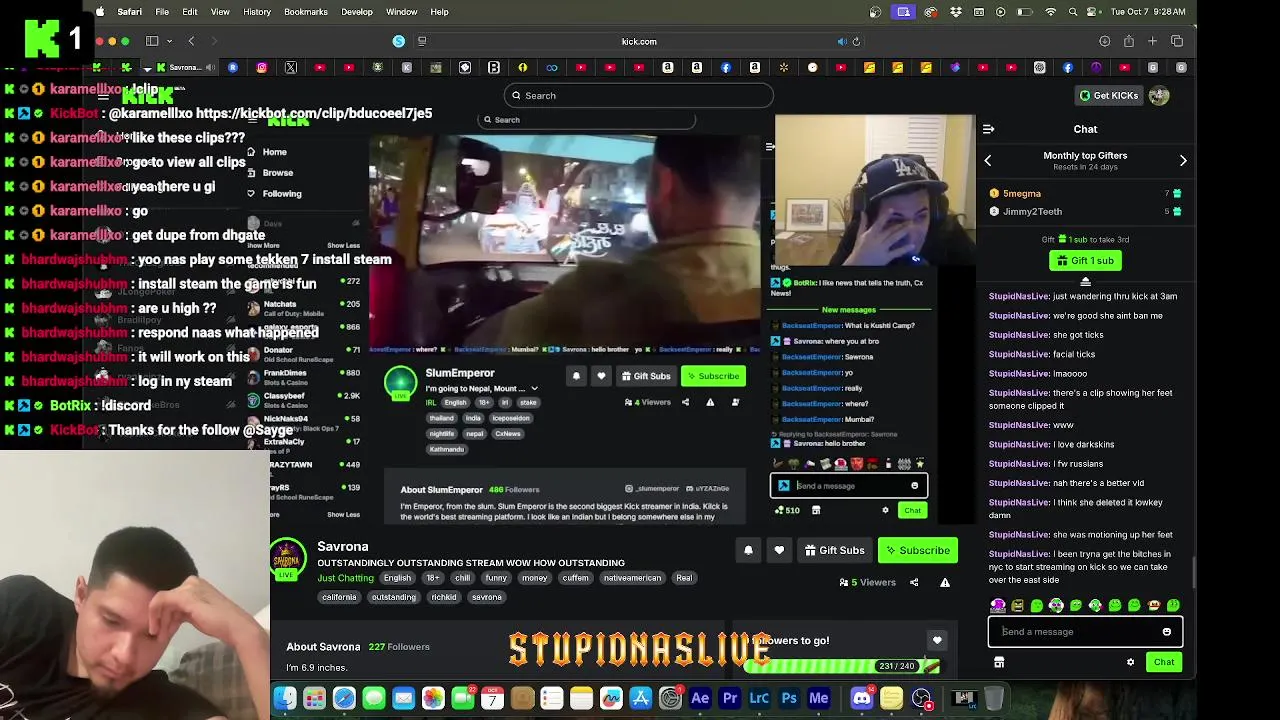Mute audio in Safari address bar

pyautogui.click(x=841, y=42)
